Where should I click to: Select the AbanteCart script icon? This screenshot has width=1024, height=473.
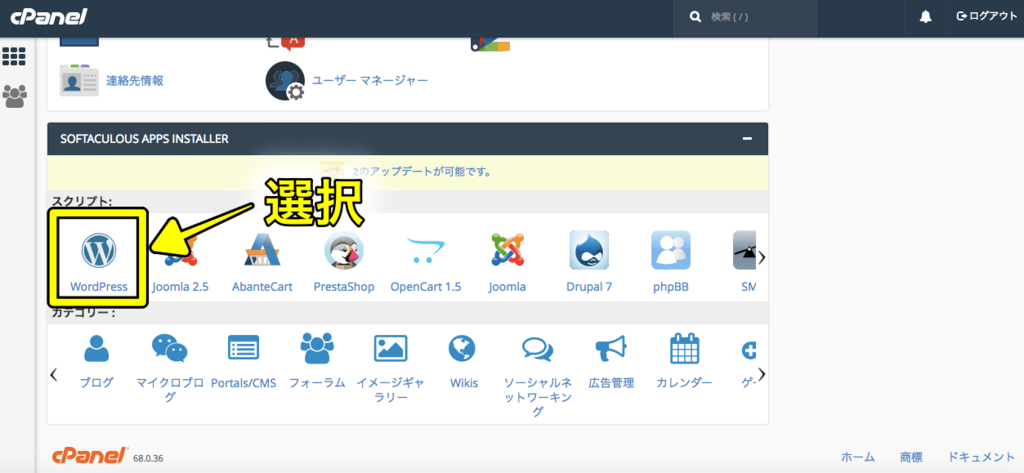(262, 250)
